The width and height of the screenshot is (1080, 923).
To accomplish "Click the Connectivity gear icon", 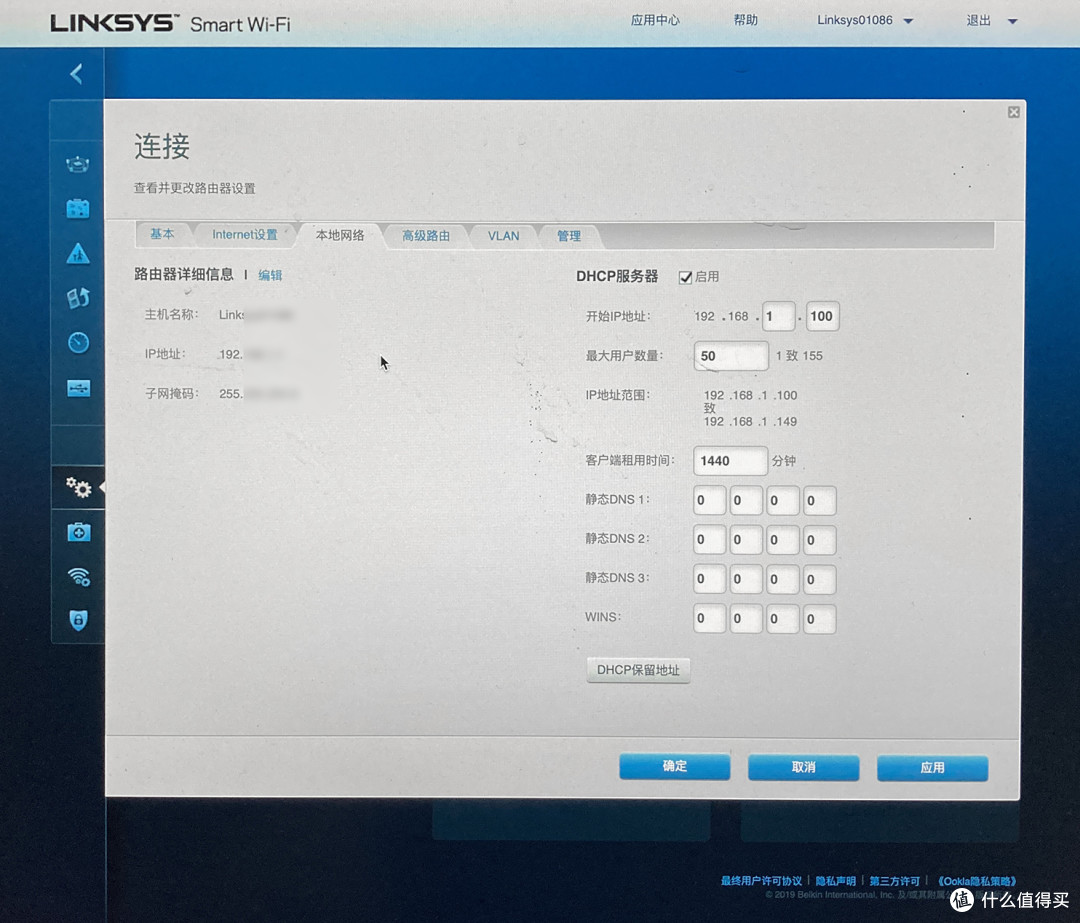I will coord(78,488).
